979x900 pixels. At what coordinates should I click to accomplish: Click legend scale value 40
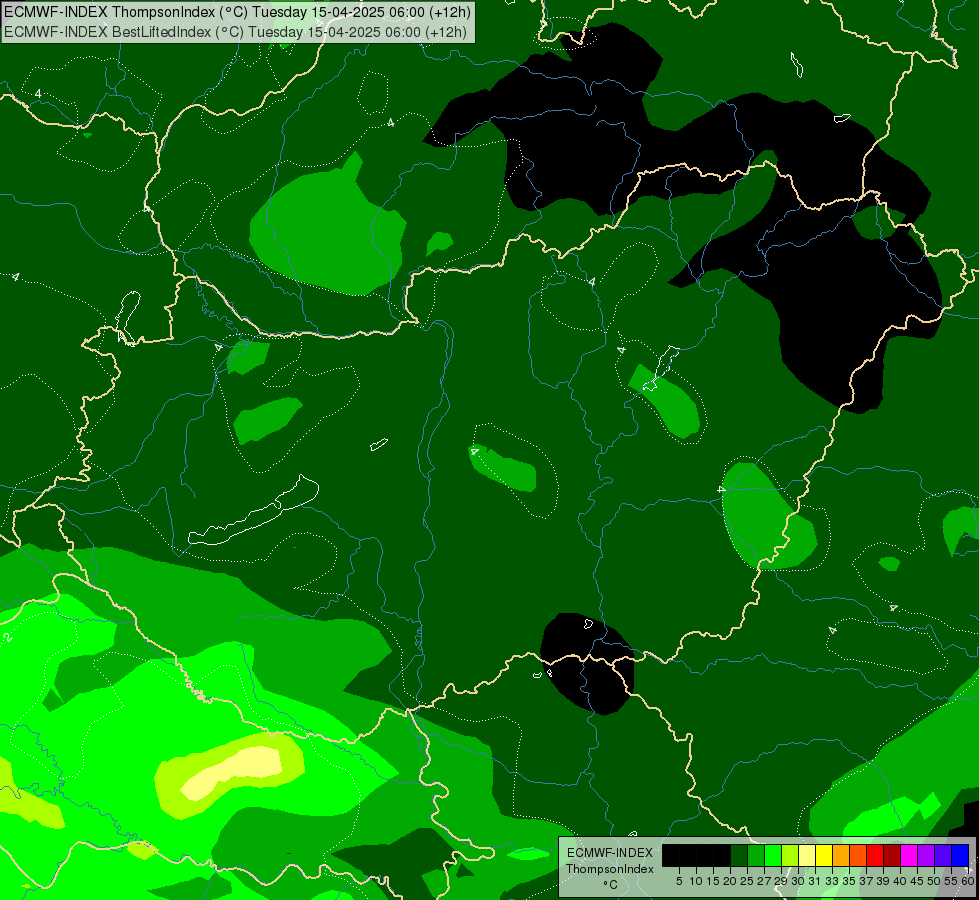coord(900,881)
